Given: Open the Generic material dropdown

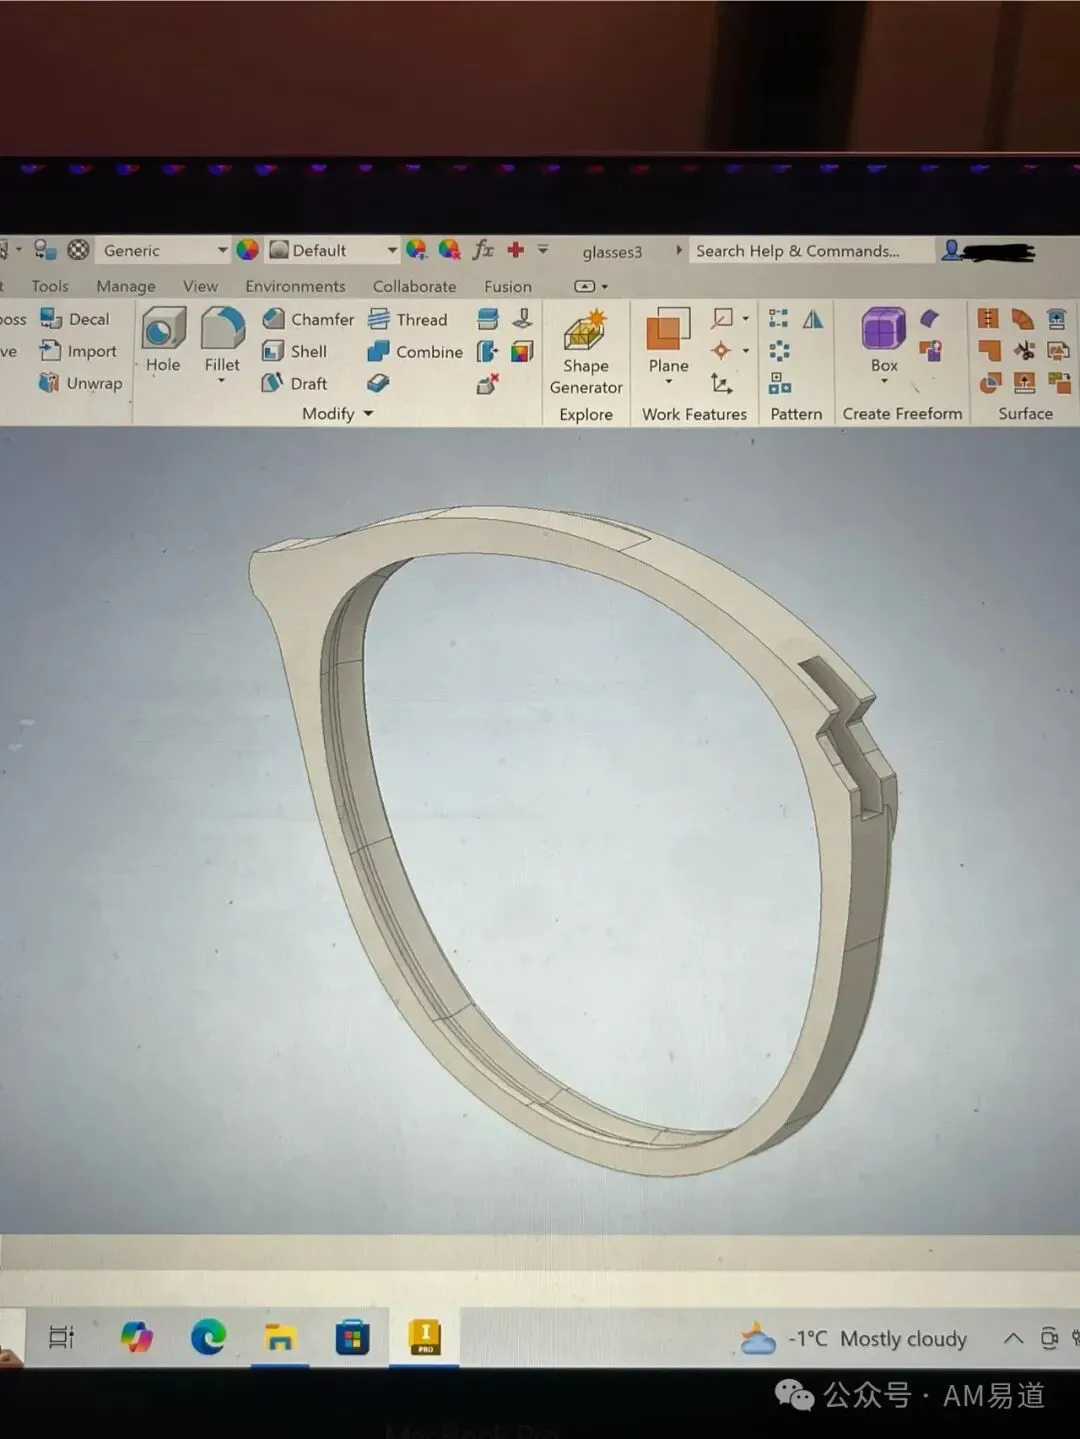Looking at the screenshot, I should tap(166, 250).
